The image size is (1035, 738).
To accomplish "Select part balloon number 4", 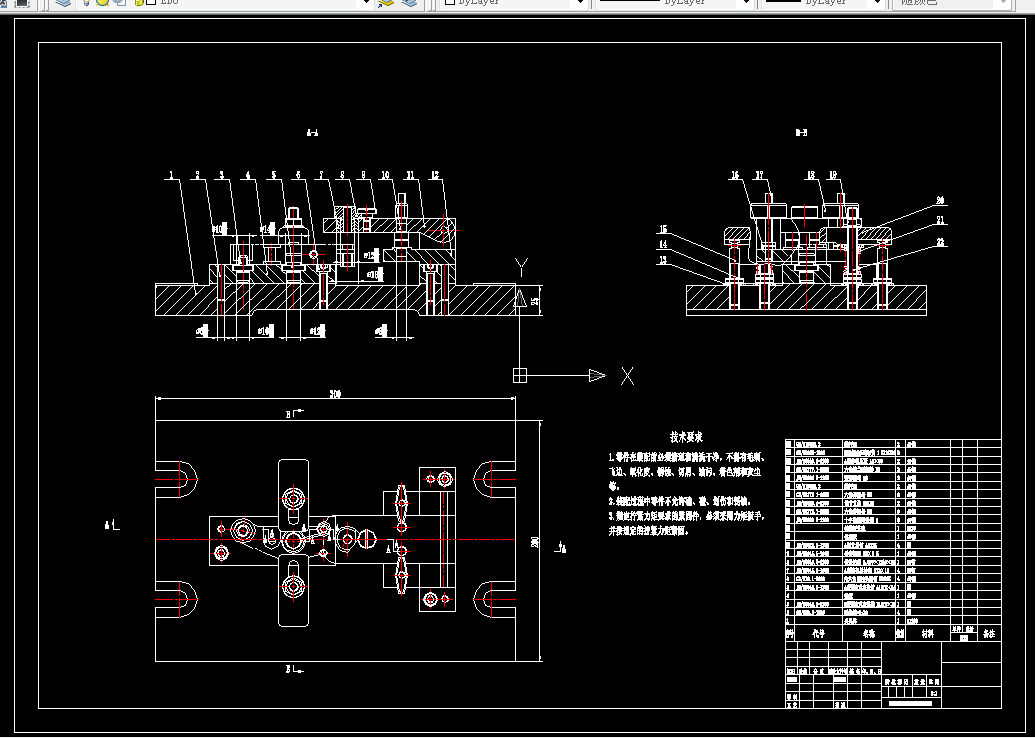I will pyautogui.click(x=248, y=176).
